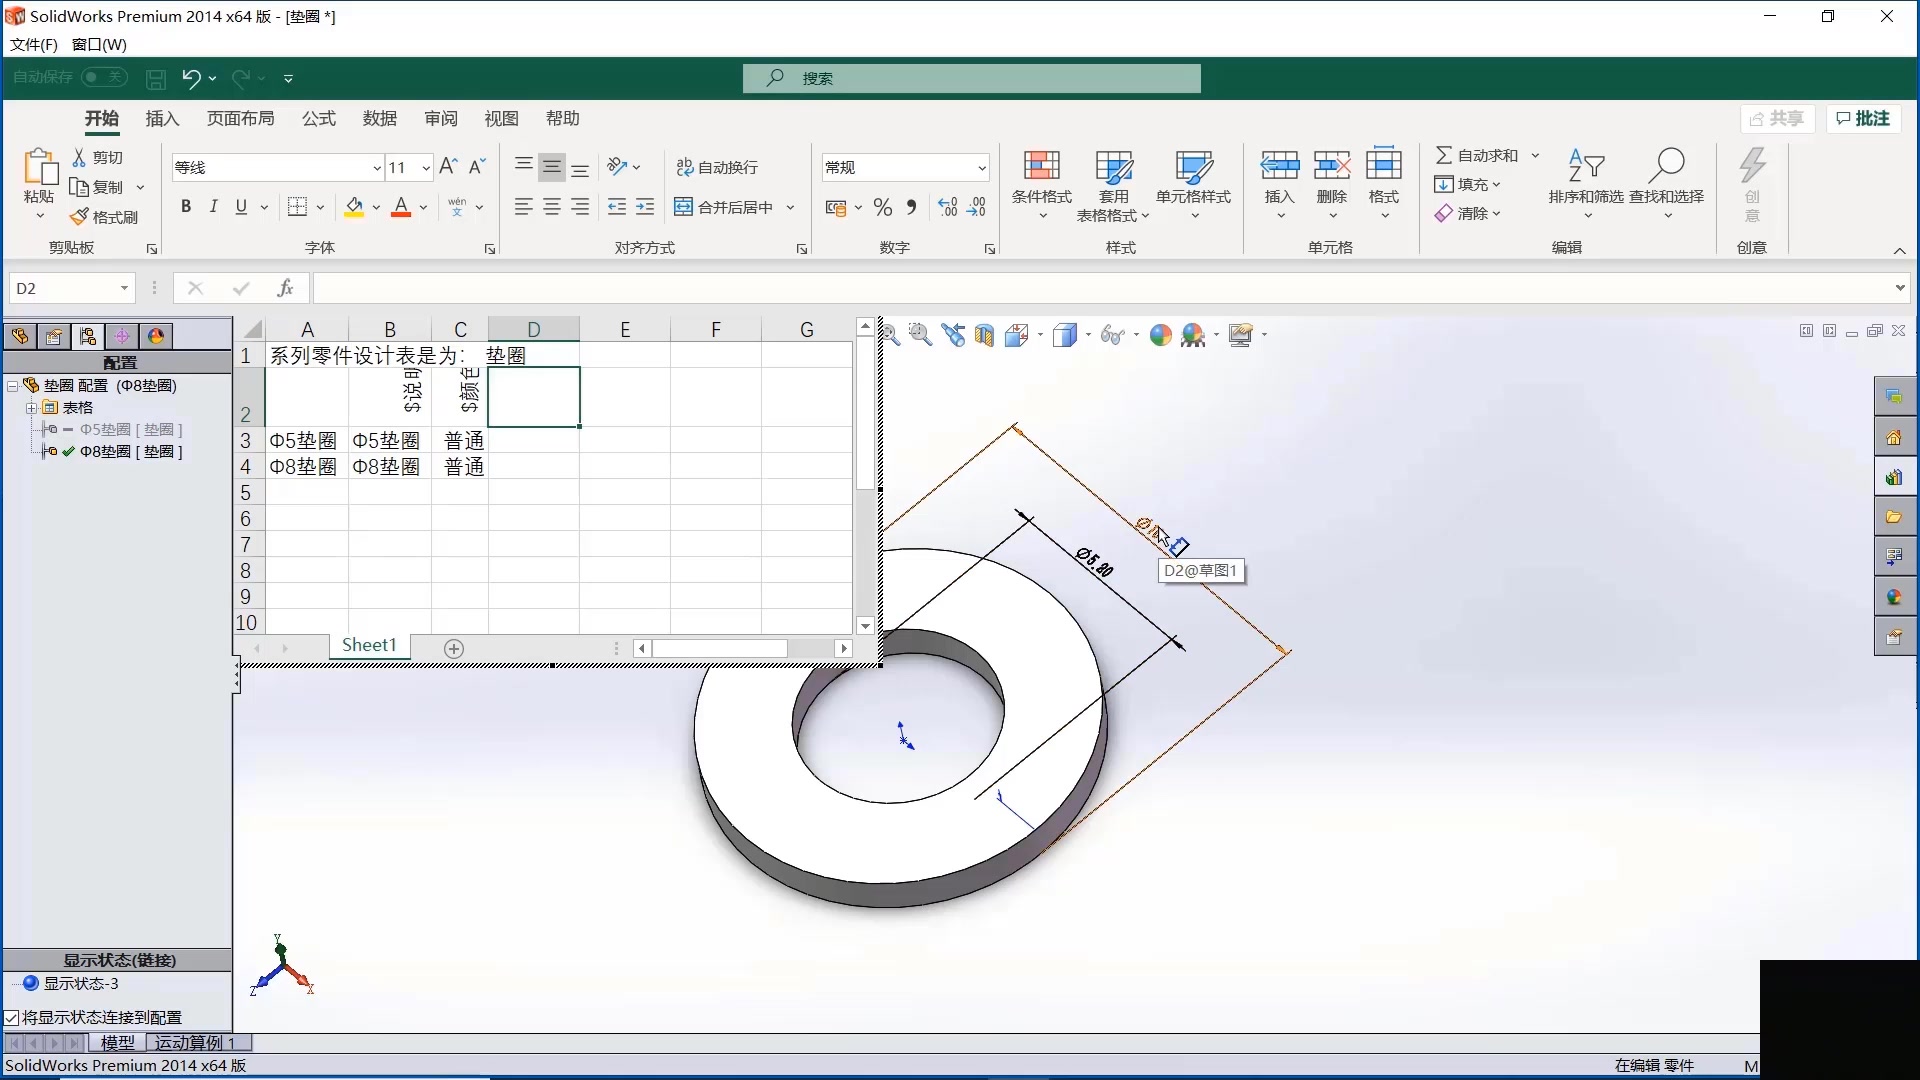
Task: Switch to the 插入 ribbon tab
Action: pyautogui.click(x=162, y=118)
